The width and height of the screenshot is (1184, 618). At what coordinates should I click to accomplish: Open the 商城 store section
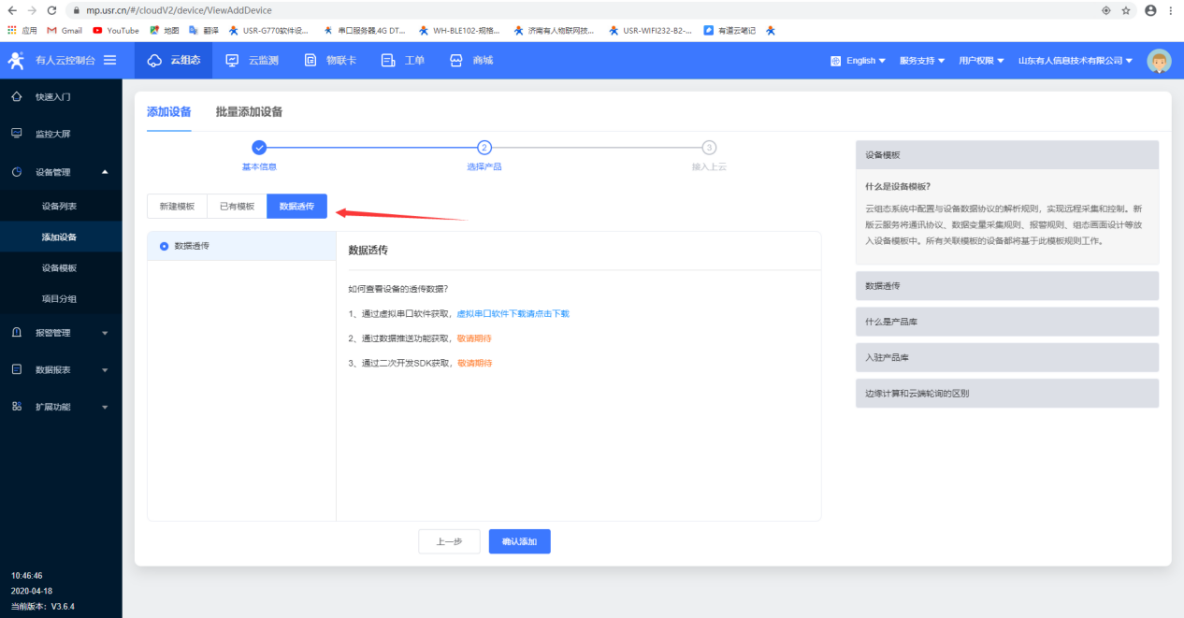[x=471, y=61]
